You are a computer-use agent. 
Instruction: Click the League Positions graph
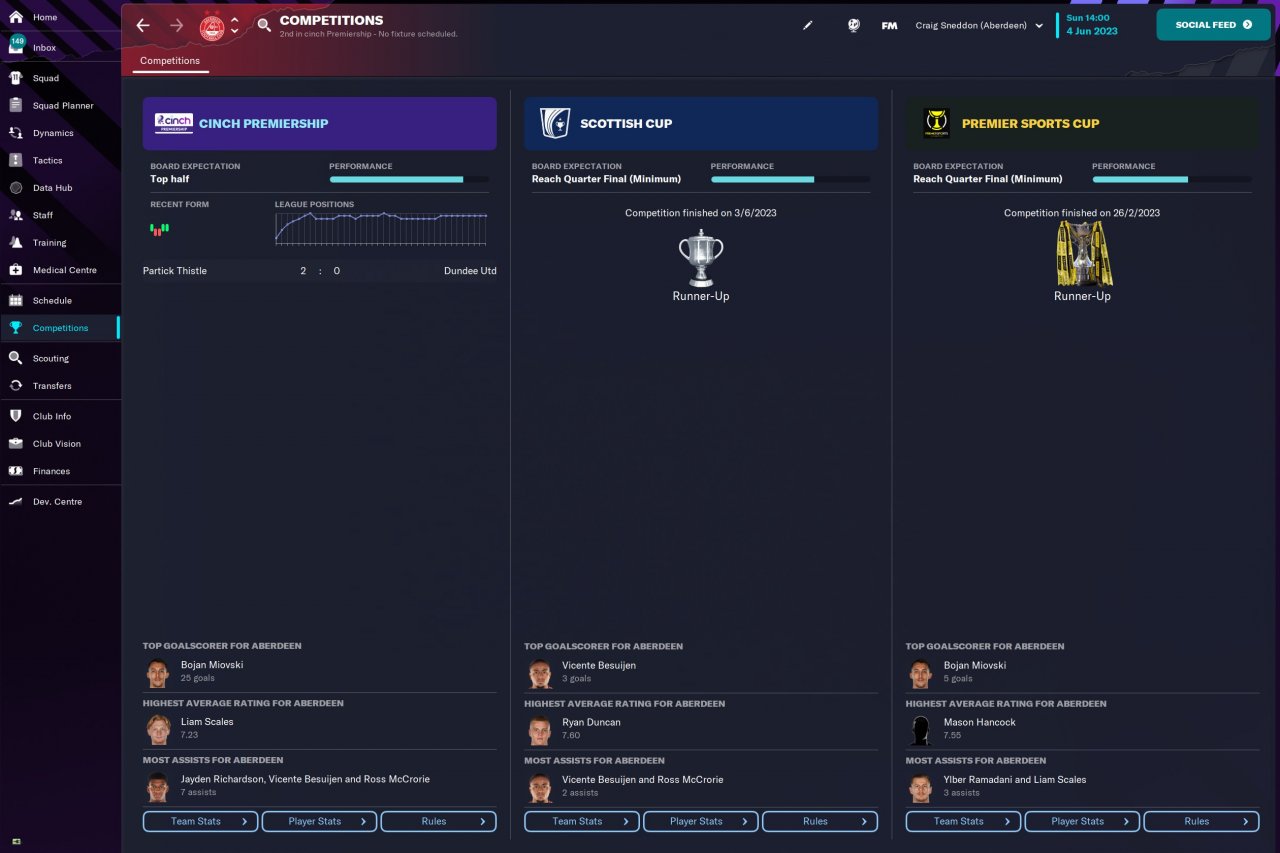click(x=381, y=228)
